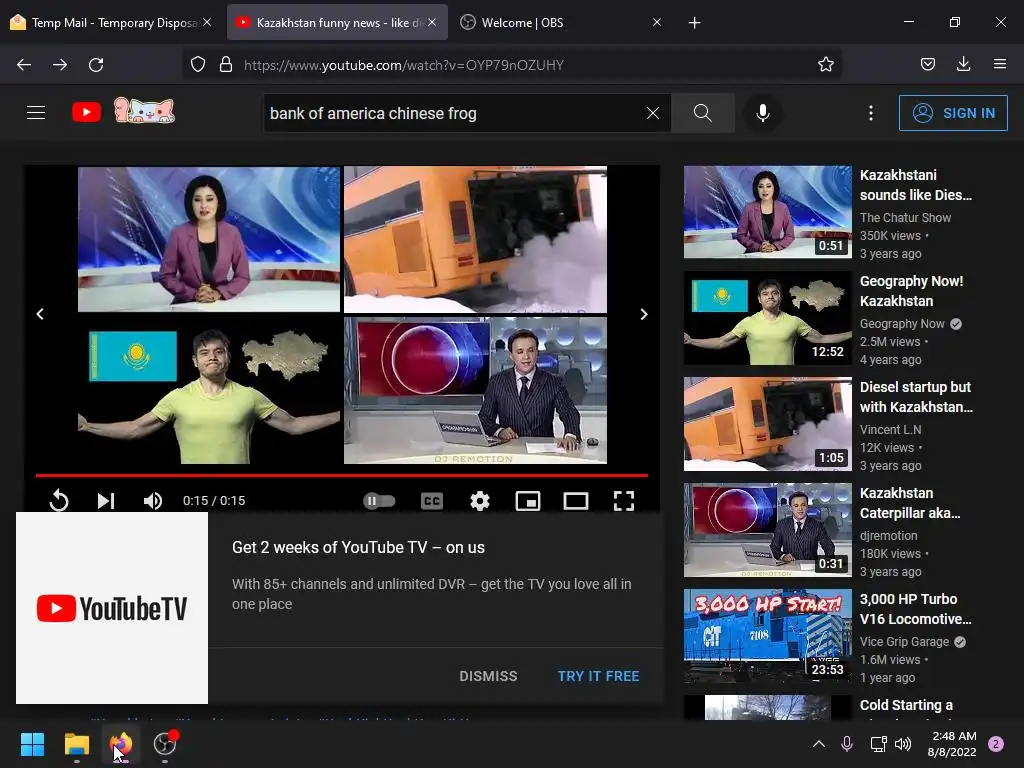Visit Vice Grip Garage channel
Image resolution: width=1024 pixels, height=768 pixels.
pos(904,642)
